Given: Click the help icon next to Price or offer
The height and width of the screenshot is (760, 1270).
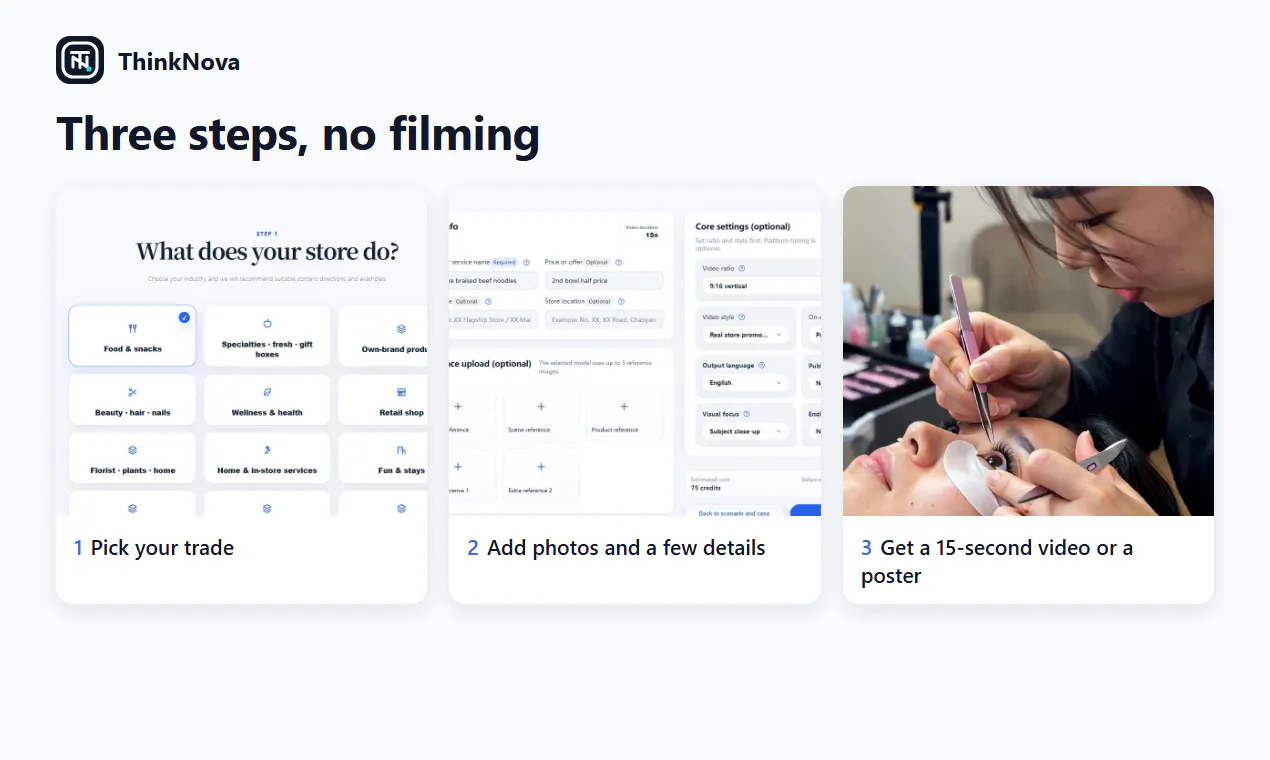Looking at the screenshot, I should pyautogui.click(x=619, y=262).
